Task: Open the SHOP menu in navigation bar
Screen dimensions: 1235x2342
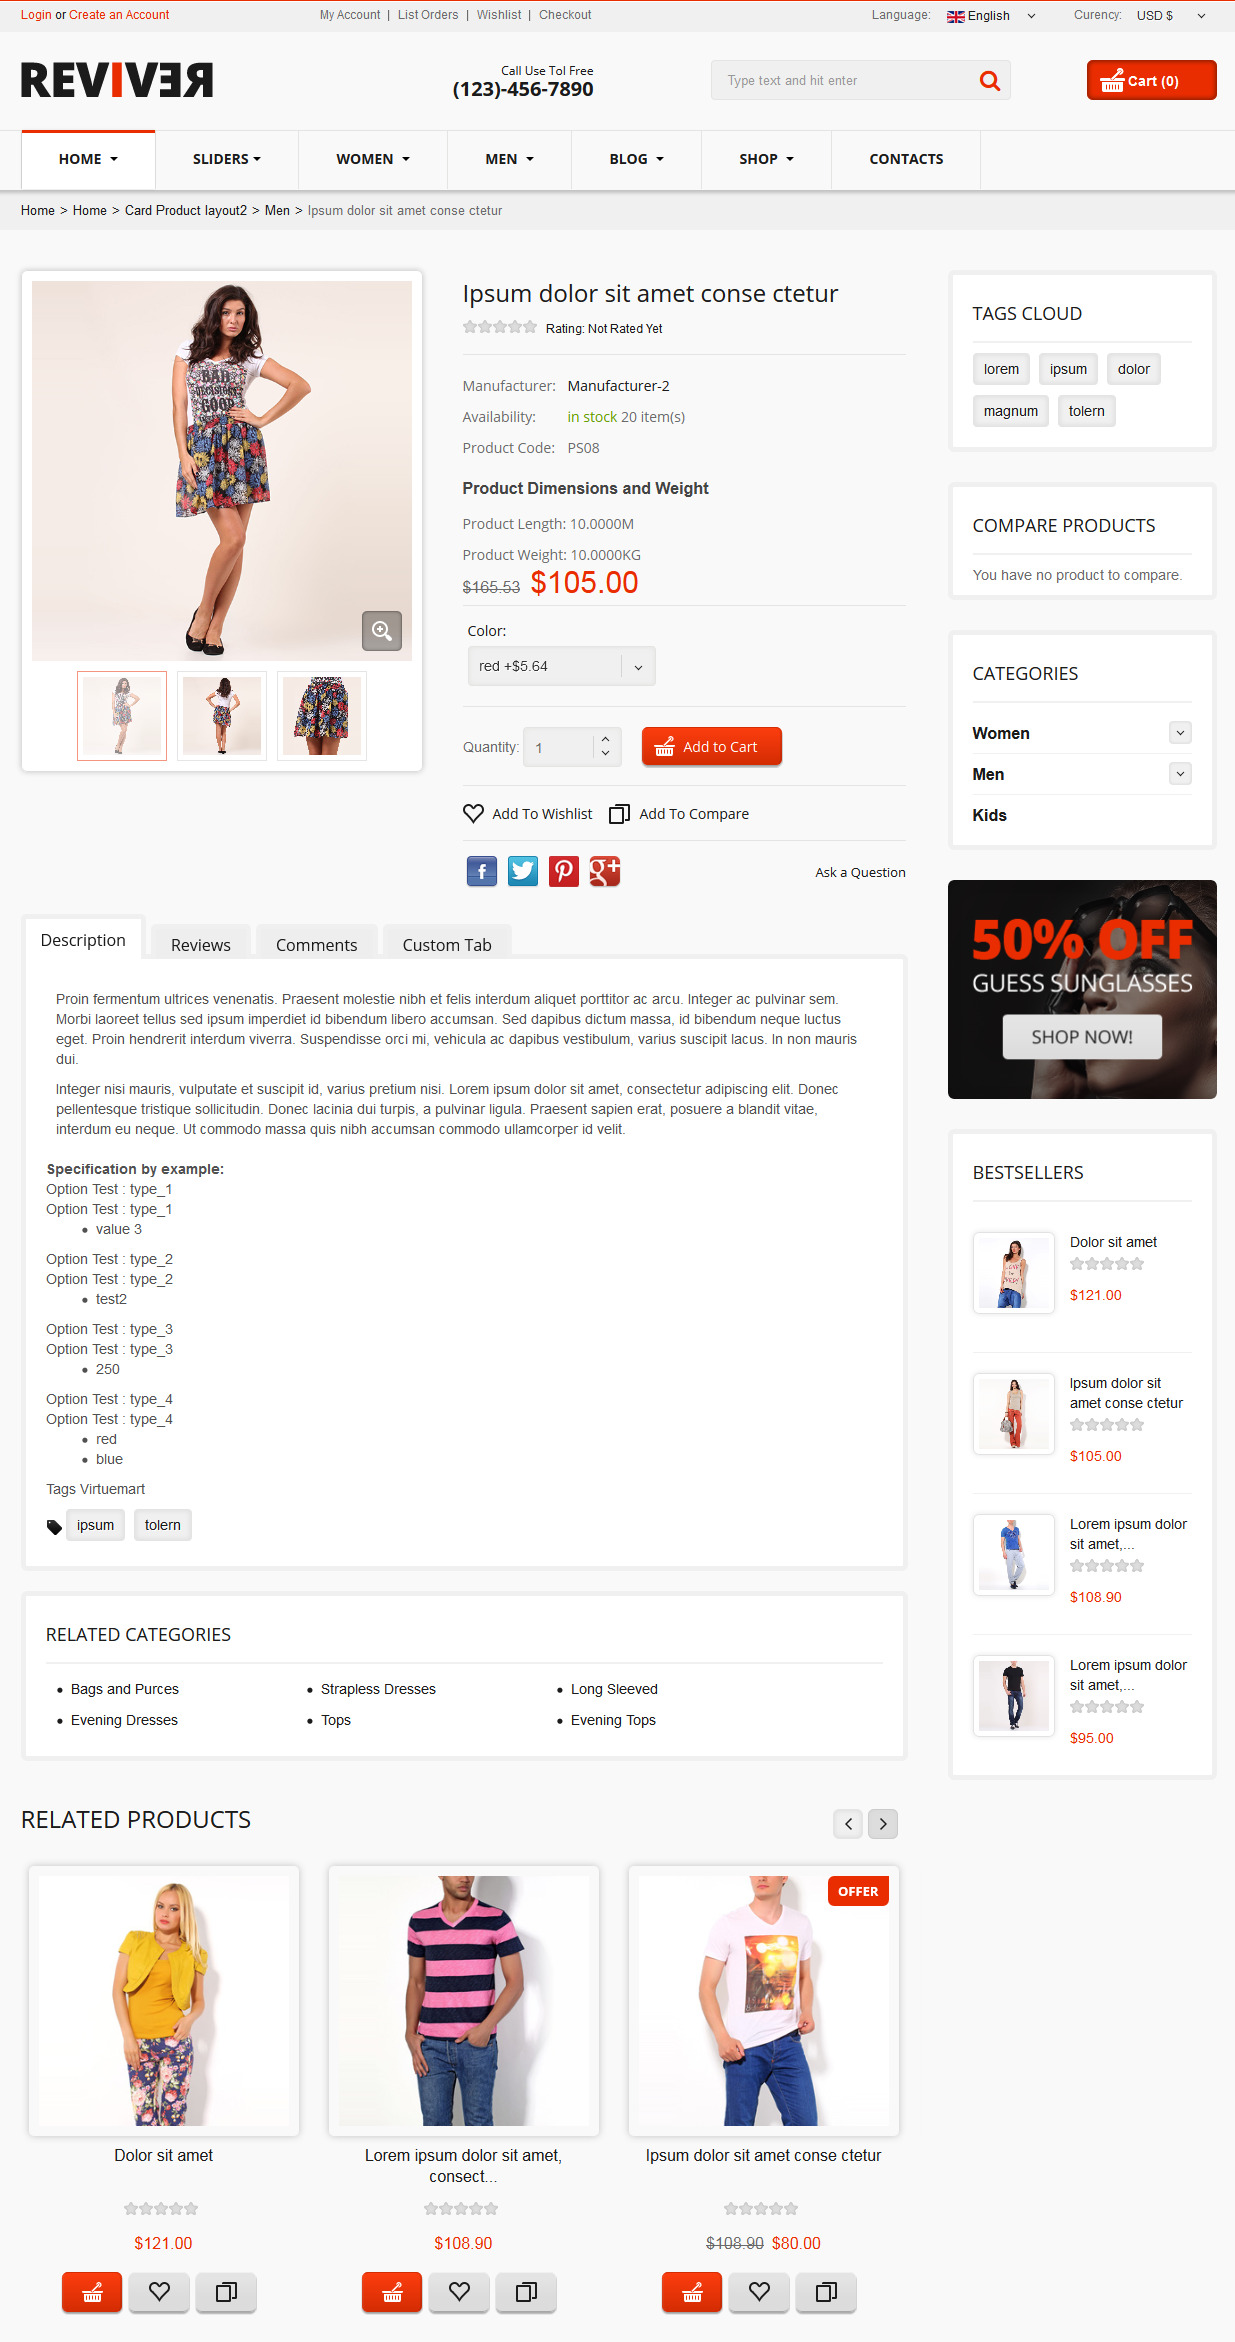Action: point(766,159)
